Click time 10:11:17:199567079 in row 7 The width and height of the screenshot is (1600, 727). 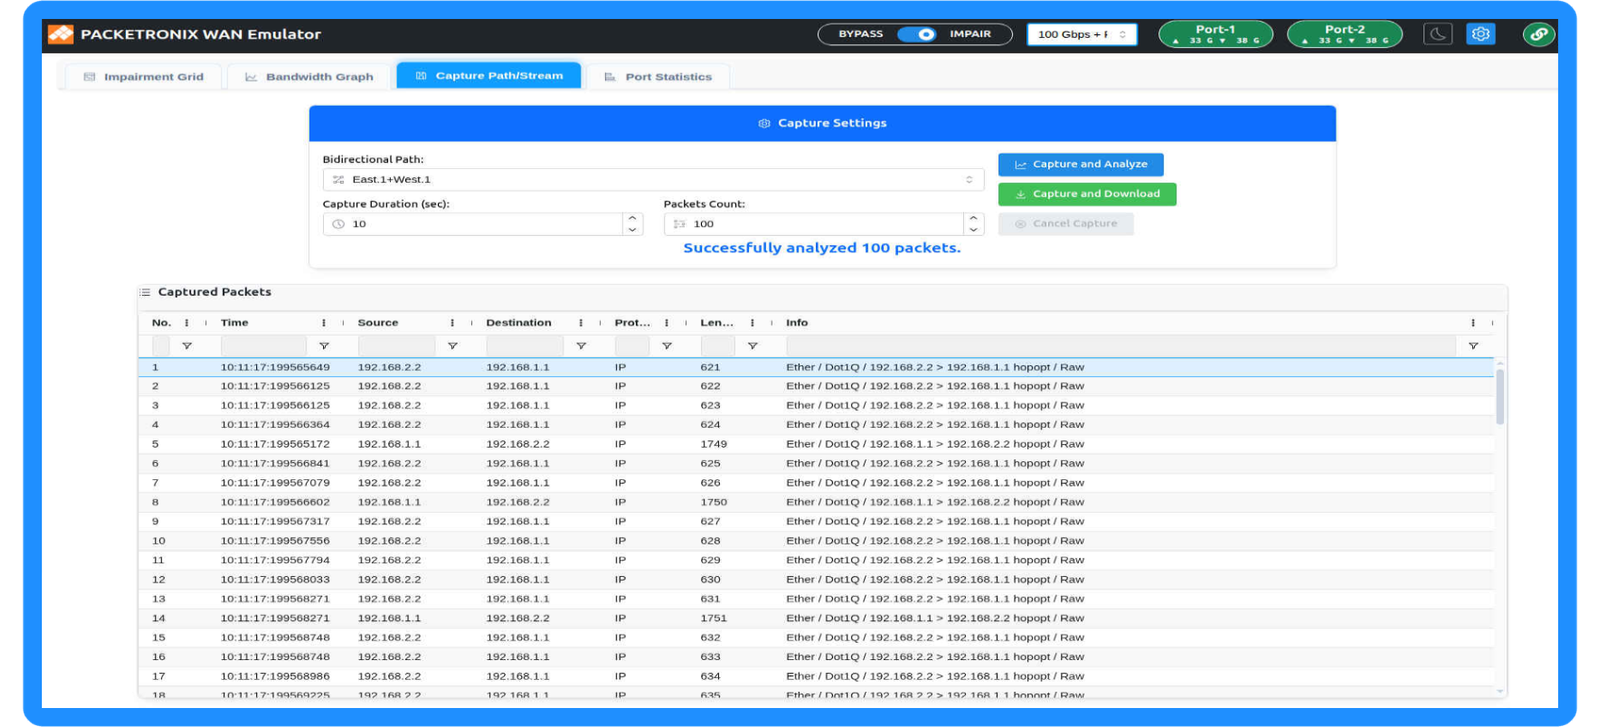(275, 483)
